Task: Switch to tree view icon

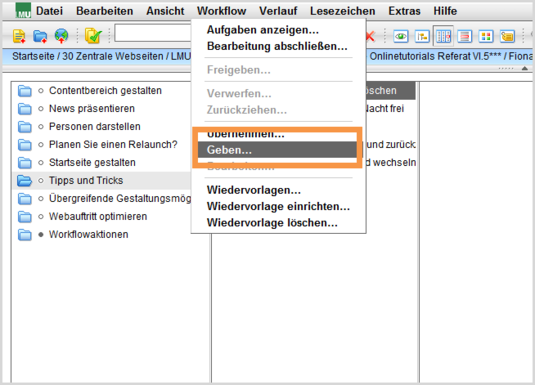Action: (422, 36)
